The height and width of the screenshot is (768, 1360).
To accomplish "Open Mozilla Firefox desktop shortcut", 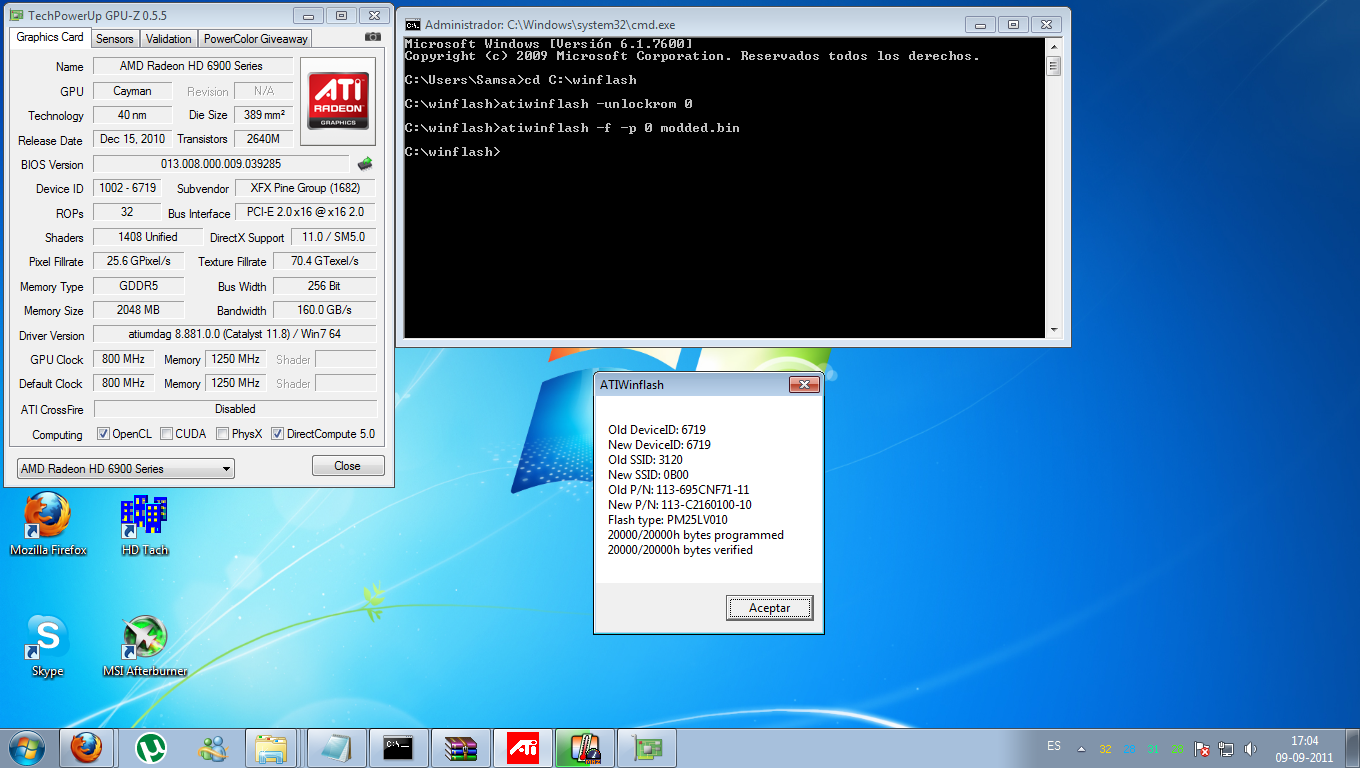I will click(x=48, y=525).
